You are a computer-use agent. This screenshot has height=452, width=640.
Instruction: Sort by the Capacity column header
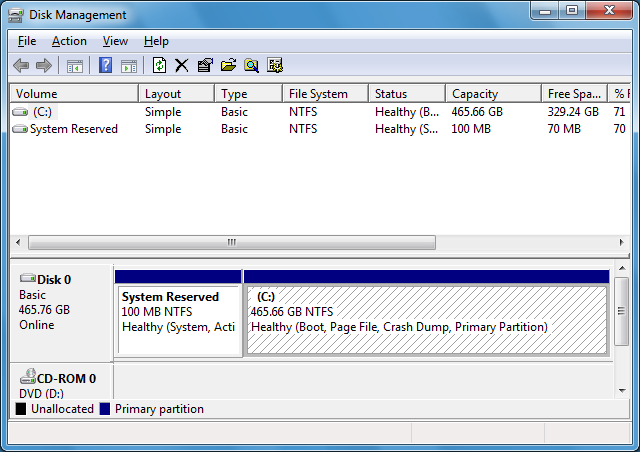tap(494, 94)
